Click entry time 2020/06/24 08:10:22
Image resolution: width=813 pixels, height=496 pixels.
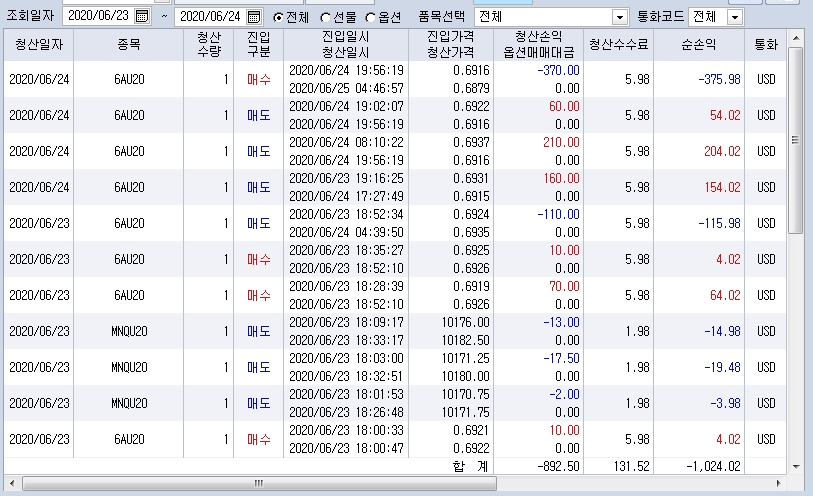pos(346,143)
